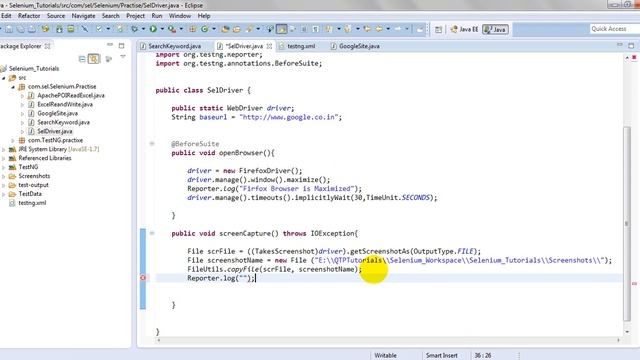Click into the Quick Access field
Viewport: 640px width, 360px height.
614,29
